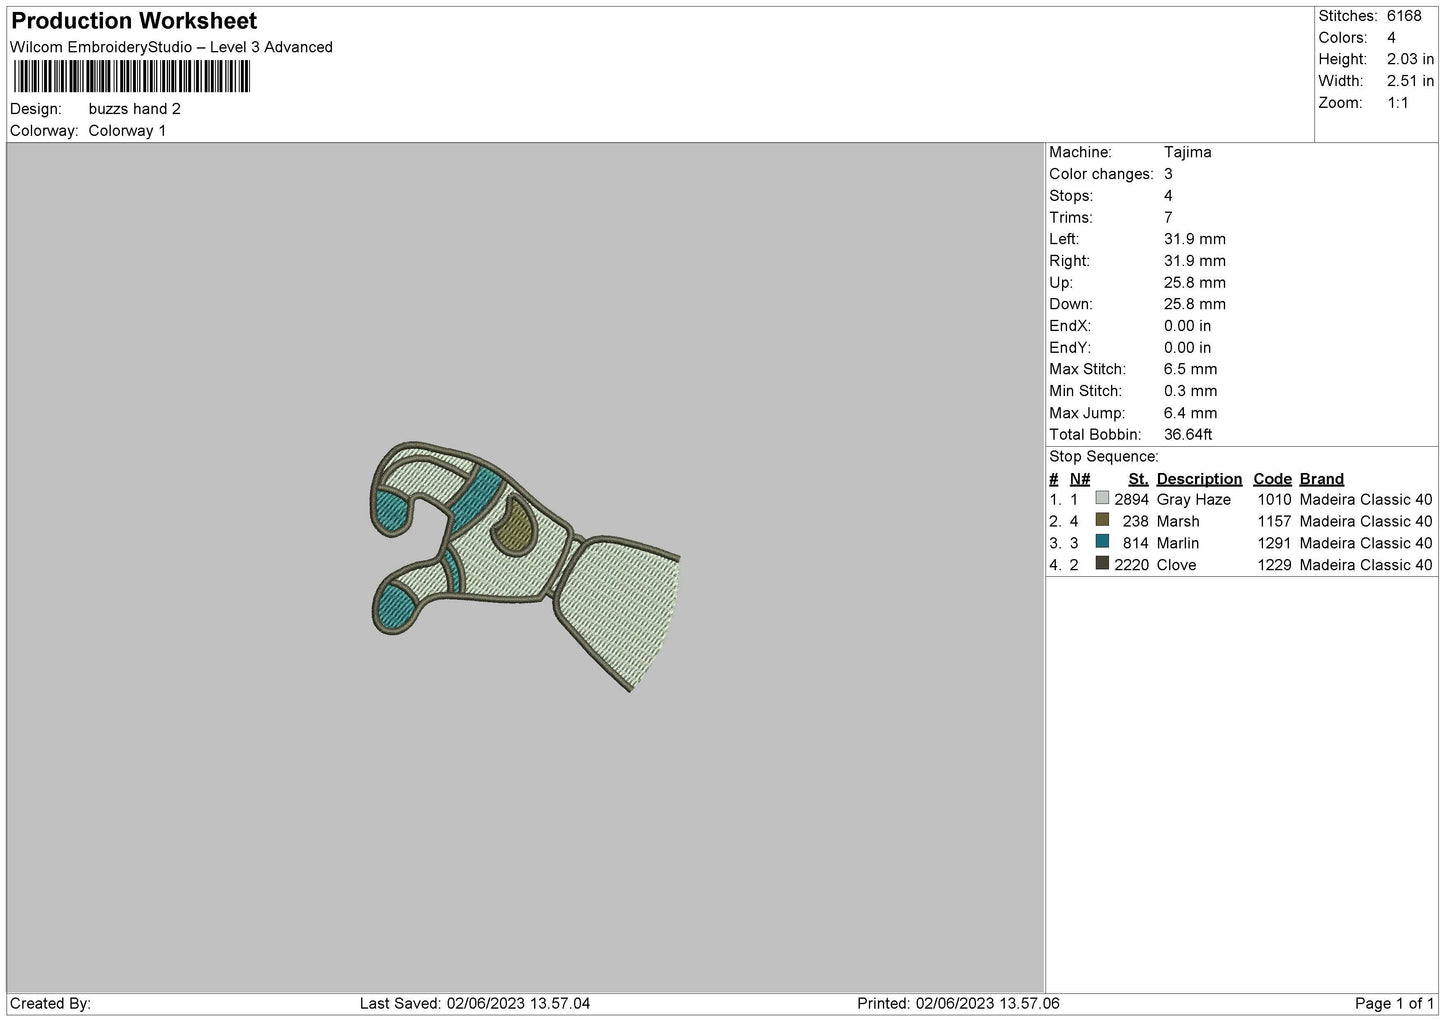Click the Stops value 4
Screen dimensions: 1445x1021
point(1168,196)
